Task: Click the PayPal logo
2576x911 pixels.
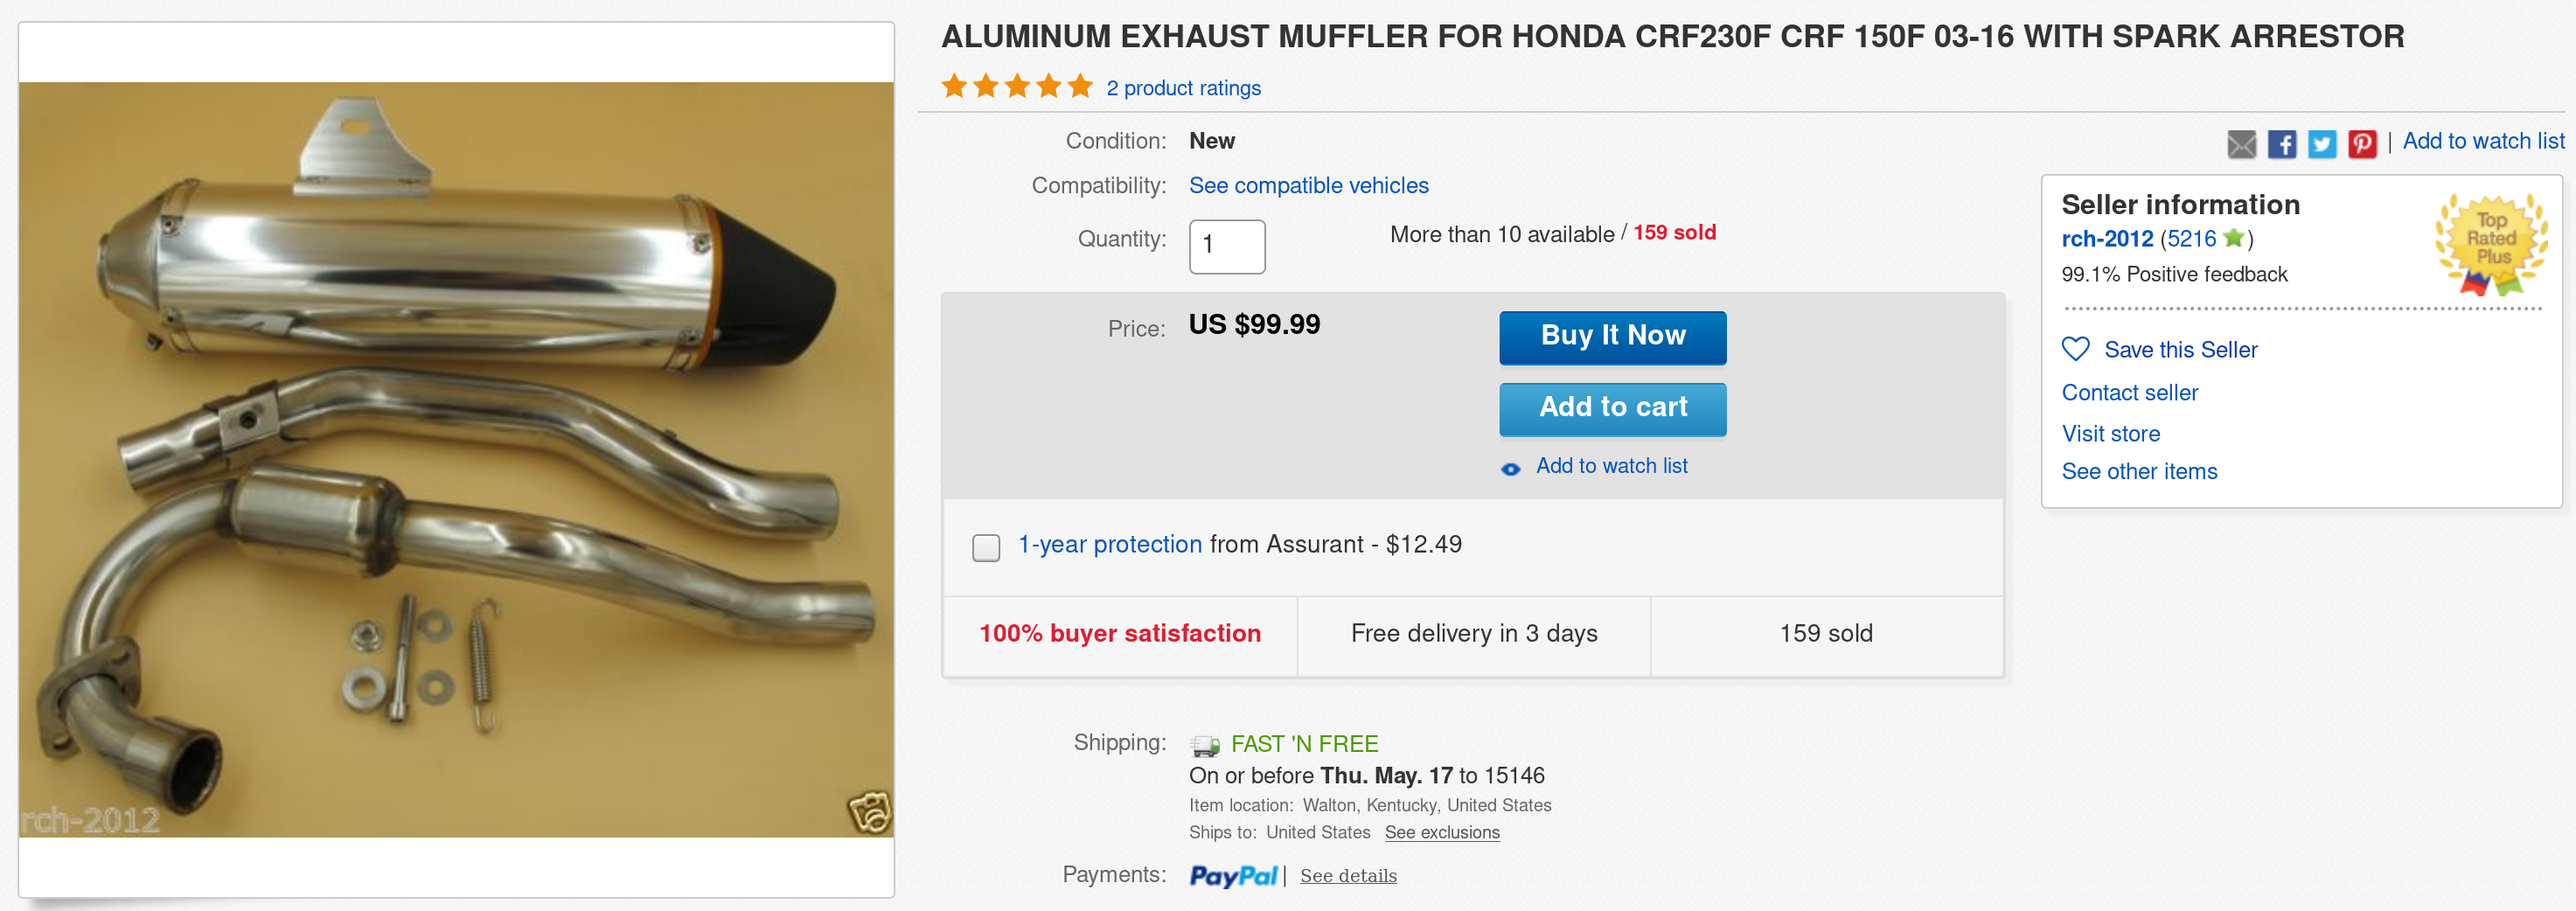Action: click(x=1232, y=875)
